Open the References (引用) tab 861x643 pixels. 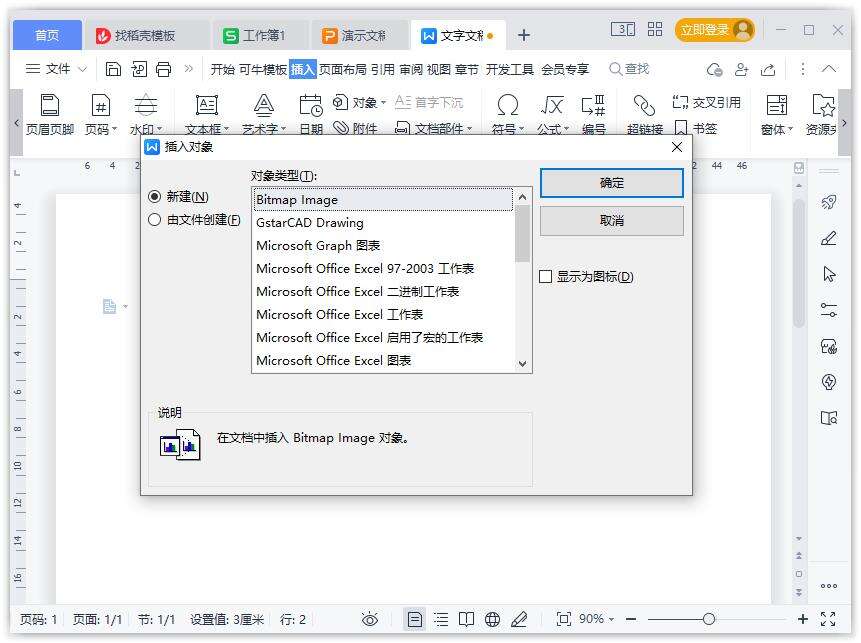point(382,69)
